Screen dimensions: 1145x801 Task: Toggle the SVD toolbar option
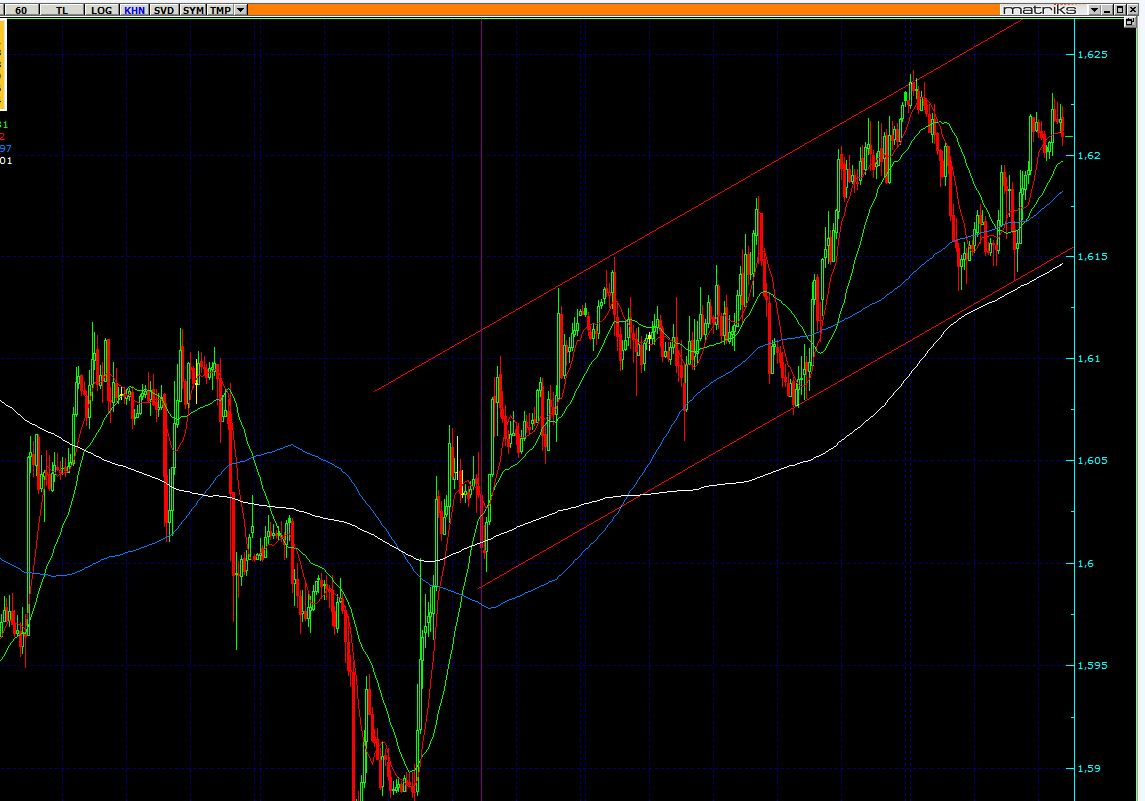[x=164, y=9]
